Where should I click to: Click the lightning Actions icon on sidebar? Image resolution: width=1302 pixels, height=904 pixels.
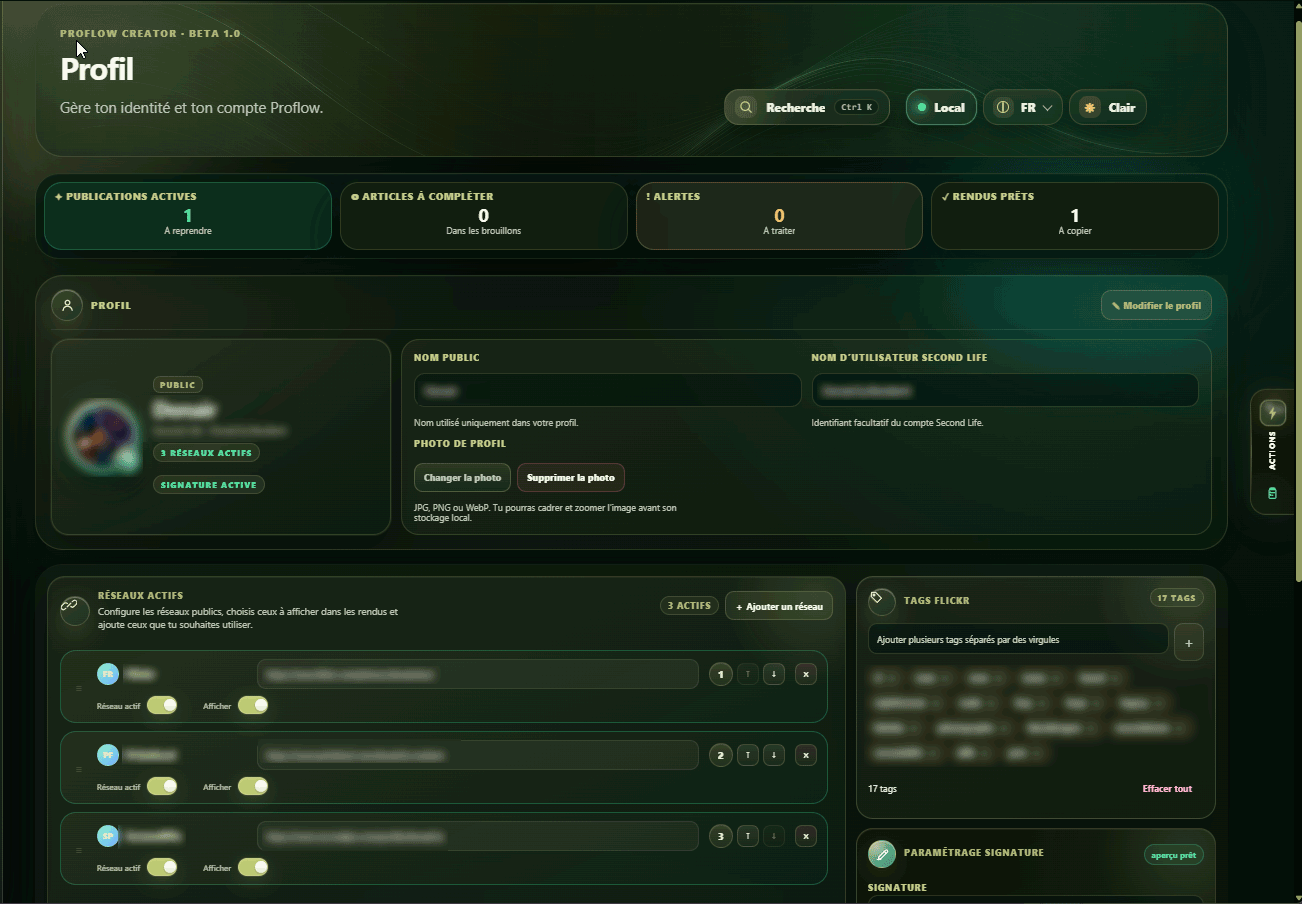(1272, 412)
